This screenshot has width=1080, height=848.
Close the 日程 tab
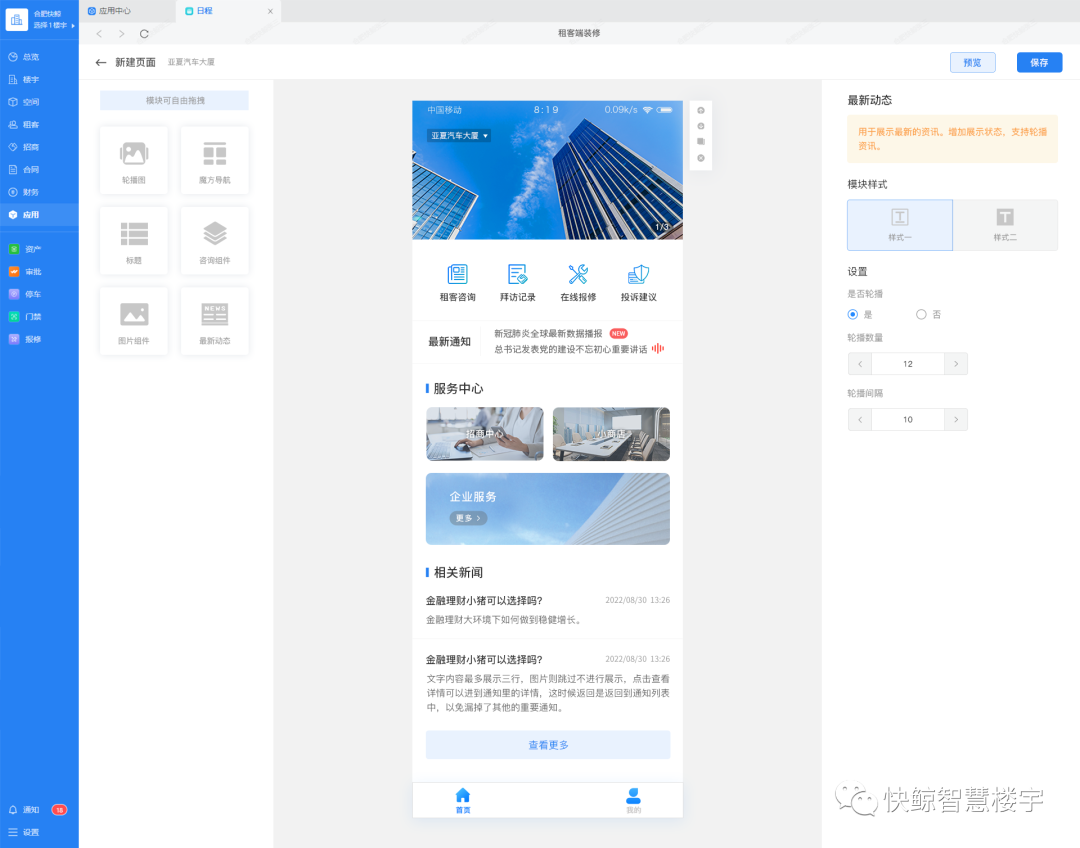270,11
